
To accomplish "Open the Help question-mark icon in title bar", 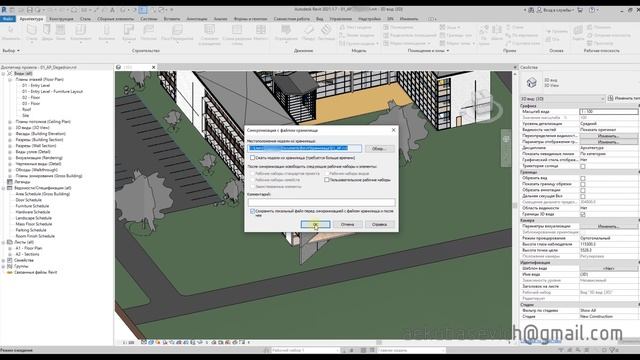I will (x=592, y=10).
